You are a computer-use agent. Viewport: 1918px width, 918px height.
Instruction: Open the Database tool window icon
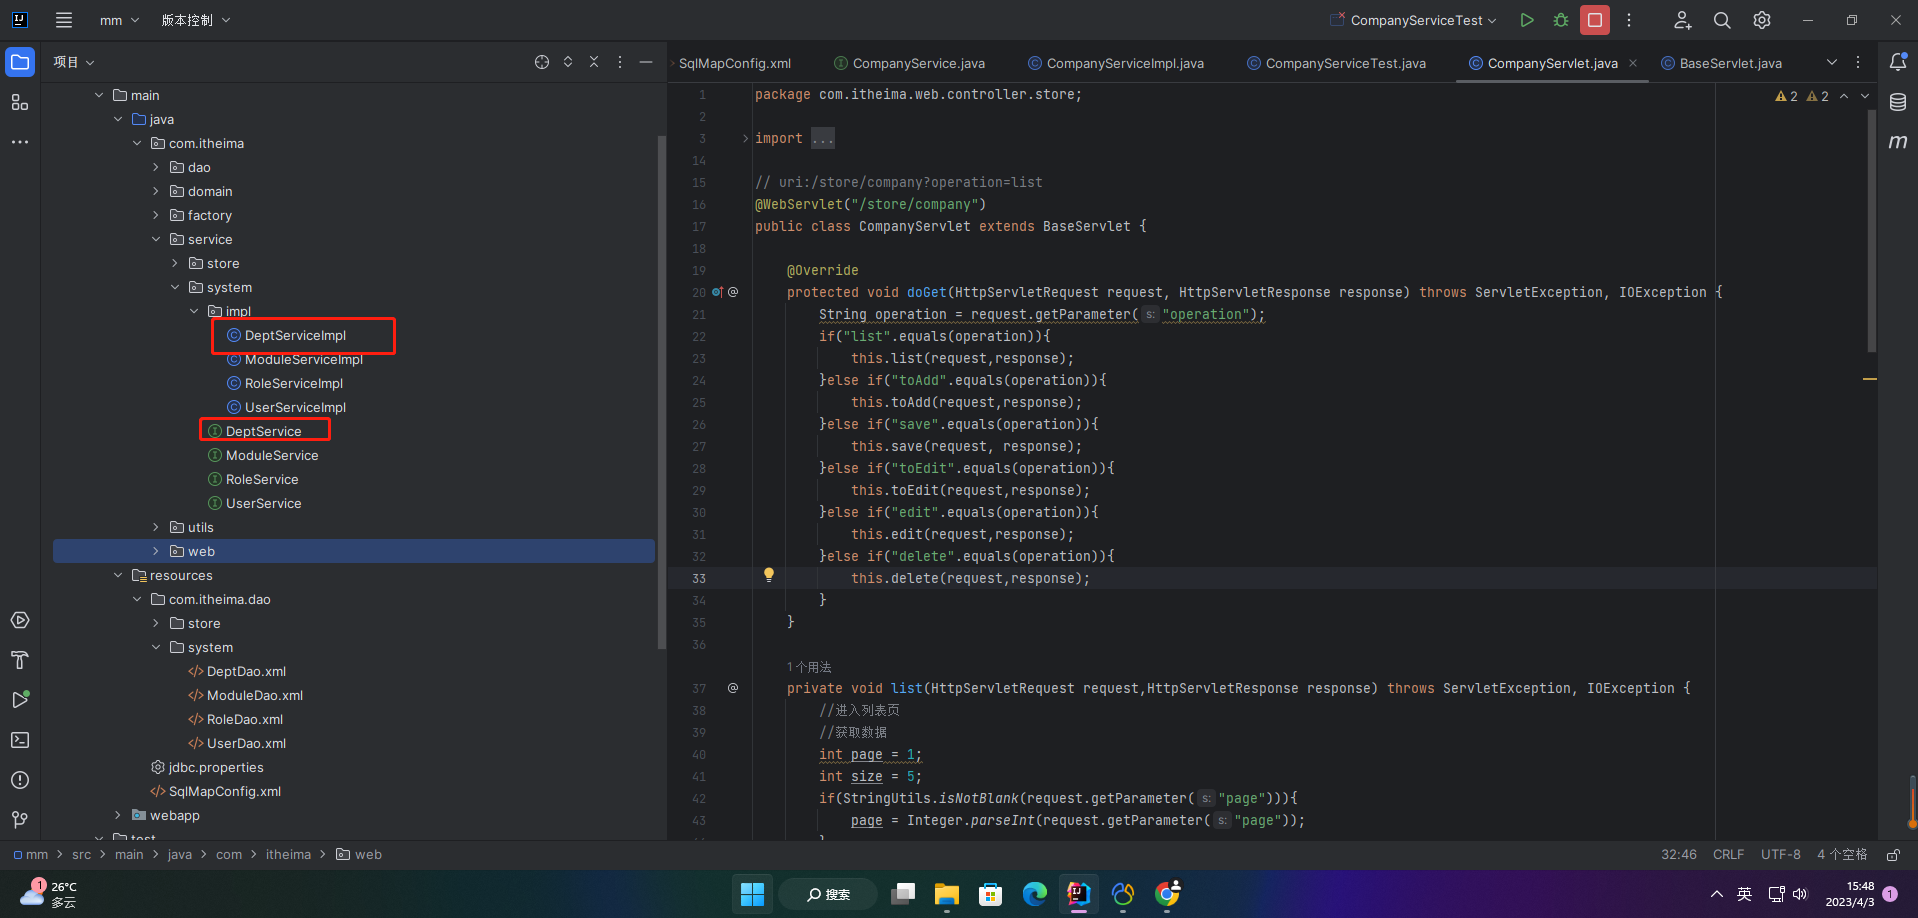tap(1898, 102)
